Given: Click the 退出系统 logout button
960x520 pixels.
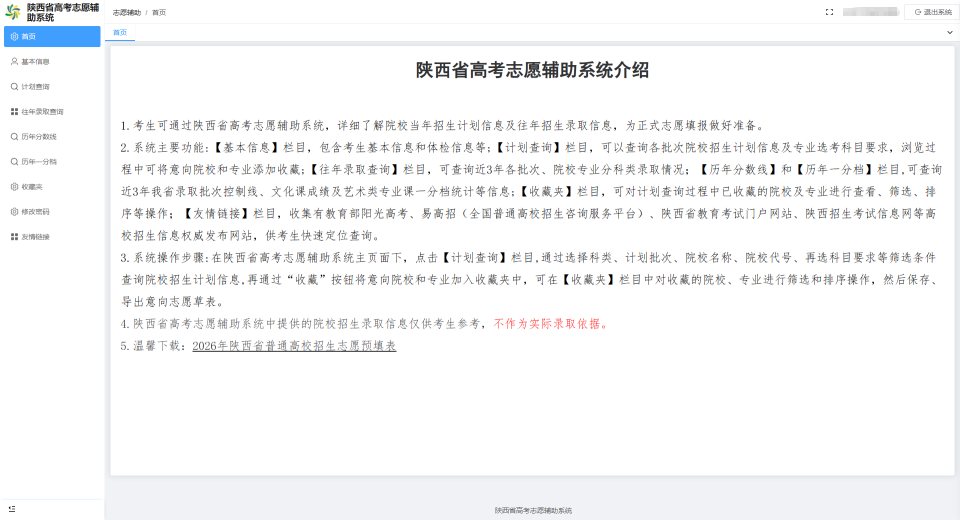Looking at the screenshot, I should pyautogui.click(x=932, y=12).
